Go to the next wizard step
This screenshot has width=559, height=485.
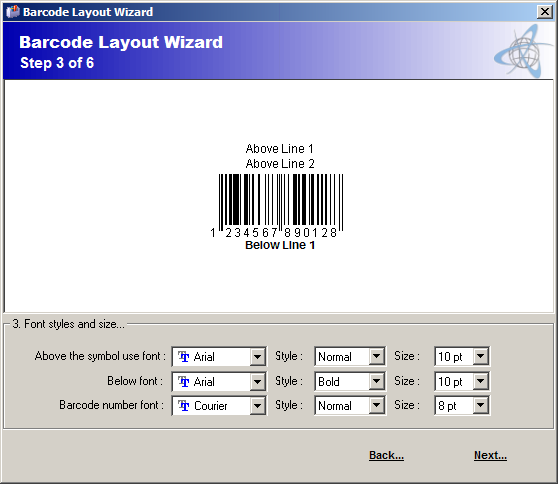click(490, 455)
